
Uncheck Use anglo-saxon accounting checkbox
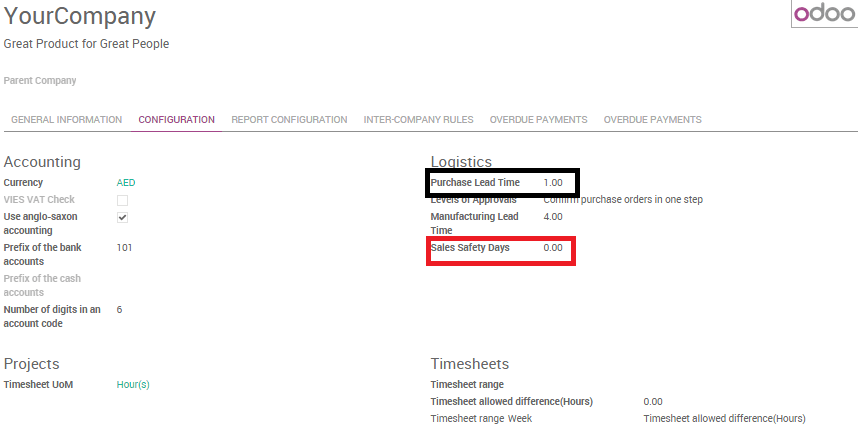point(122,217)
